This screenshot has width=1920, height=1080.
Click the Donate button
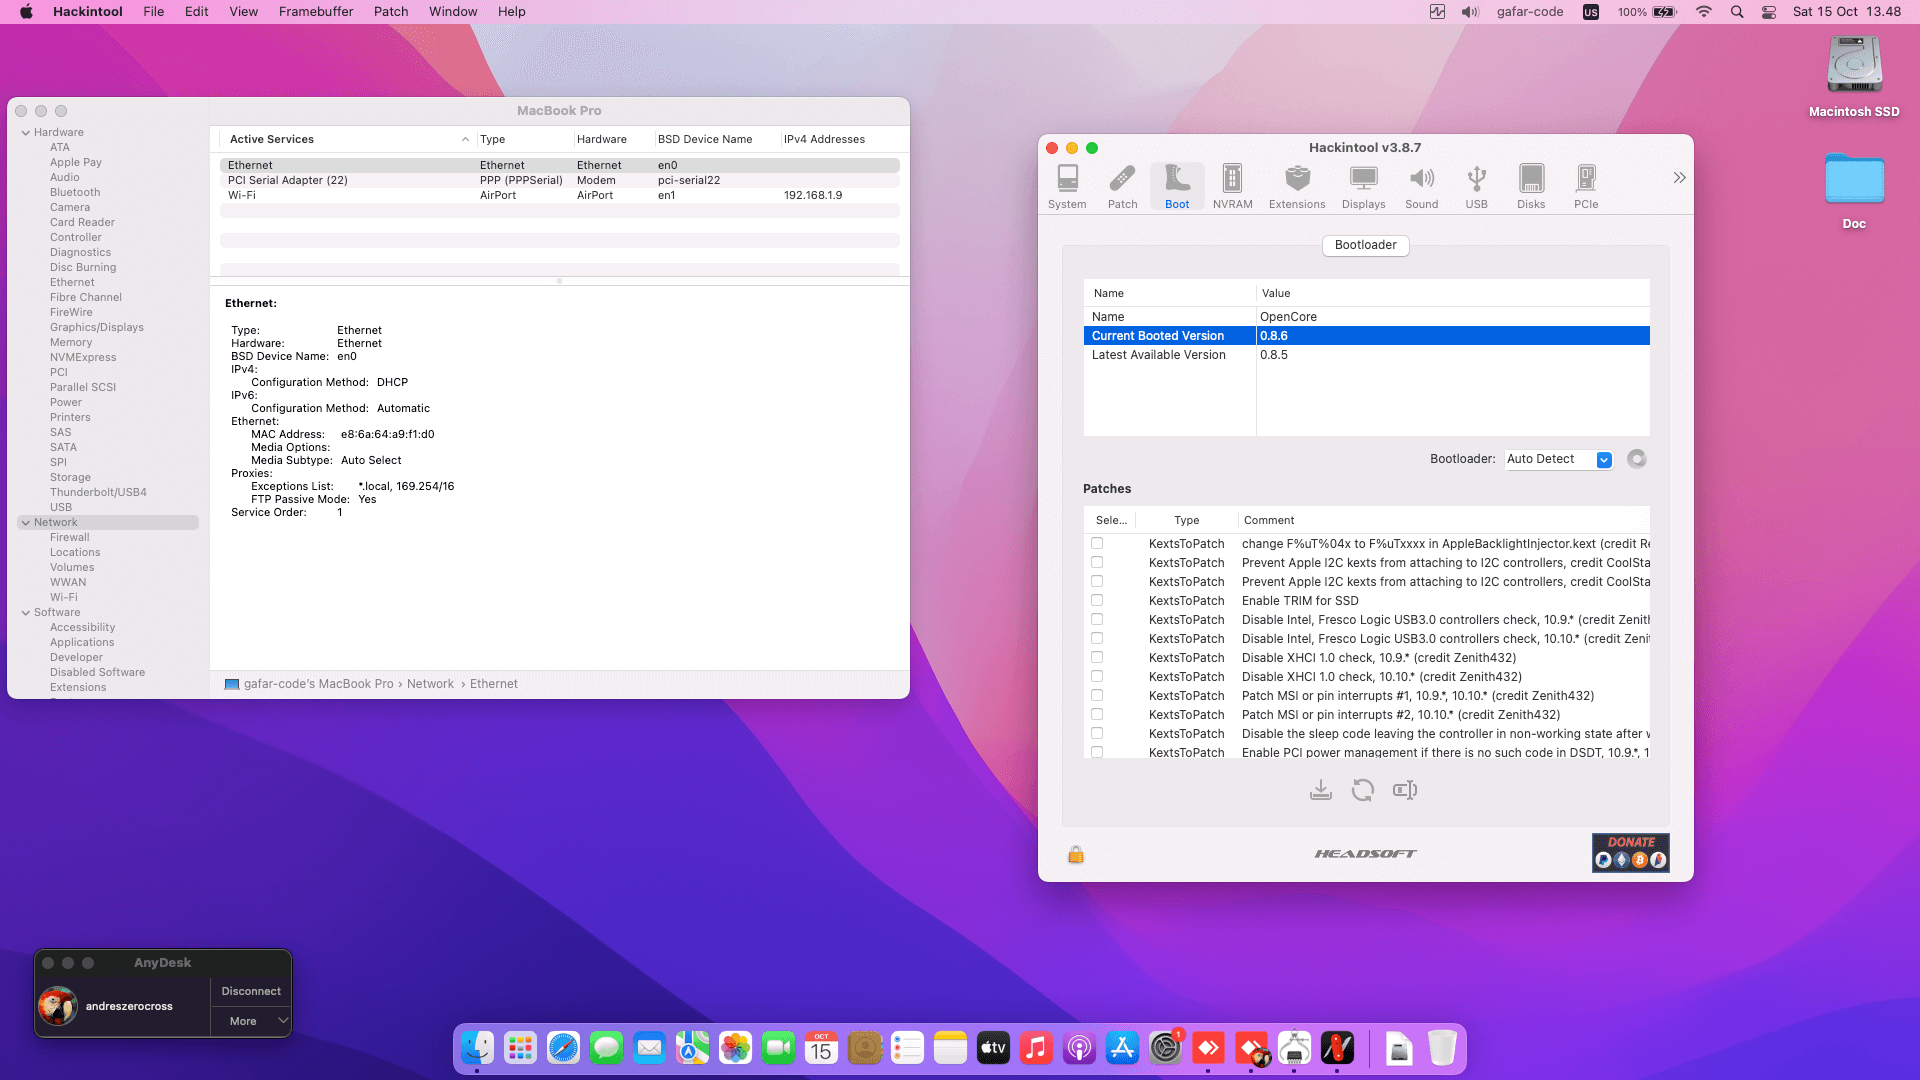(x=1630, y=852)
